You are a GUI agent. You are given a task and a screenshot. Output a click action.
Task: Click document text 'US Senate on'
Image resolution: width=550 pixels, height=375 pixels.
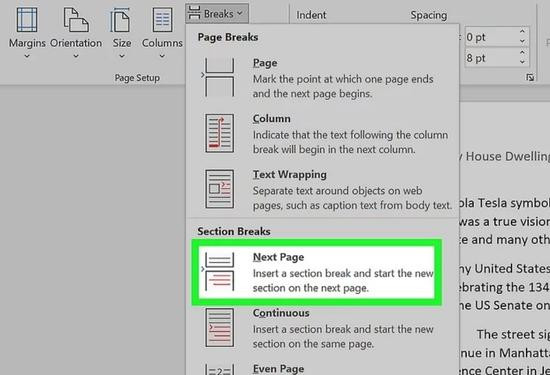(512, 306)
